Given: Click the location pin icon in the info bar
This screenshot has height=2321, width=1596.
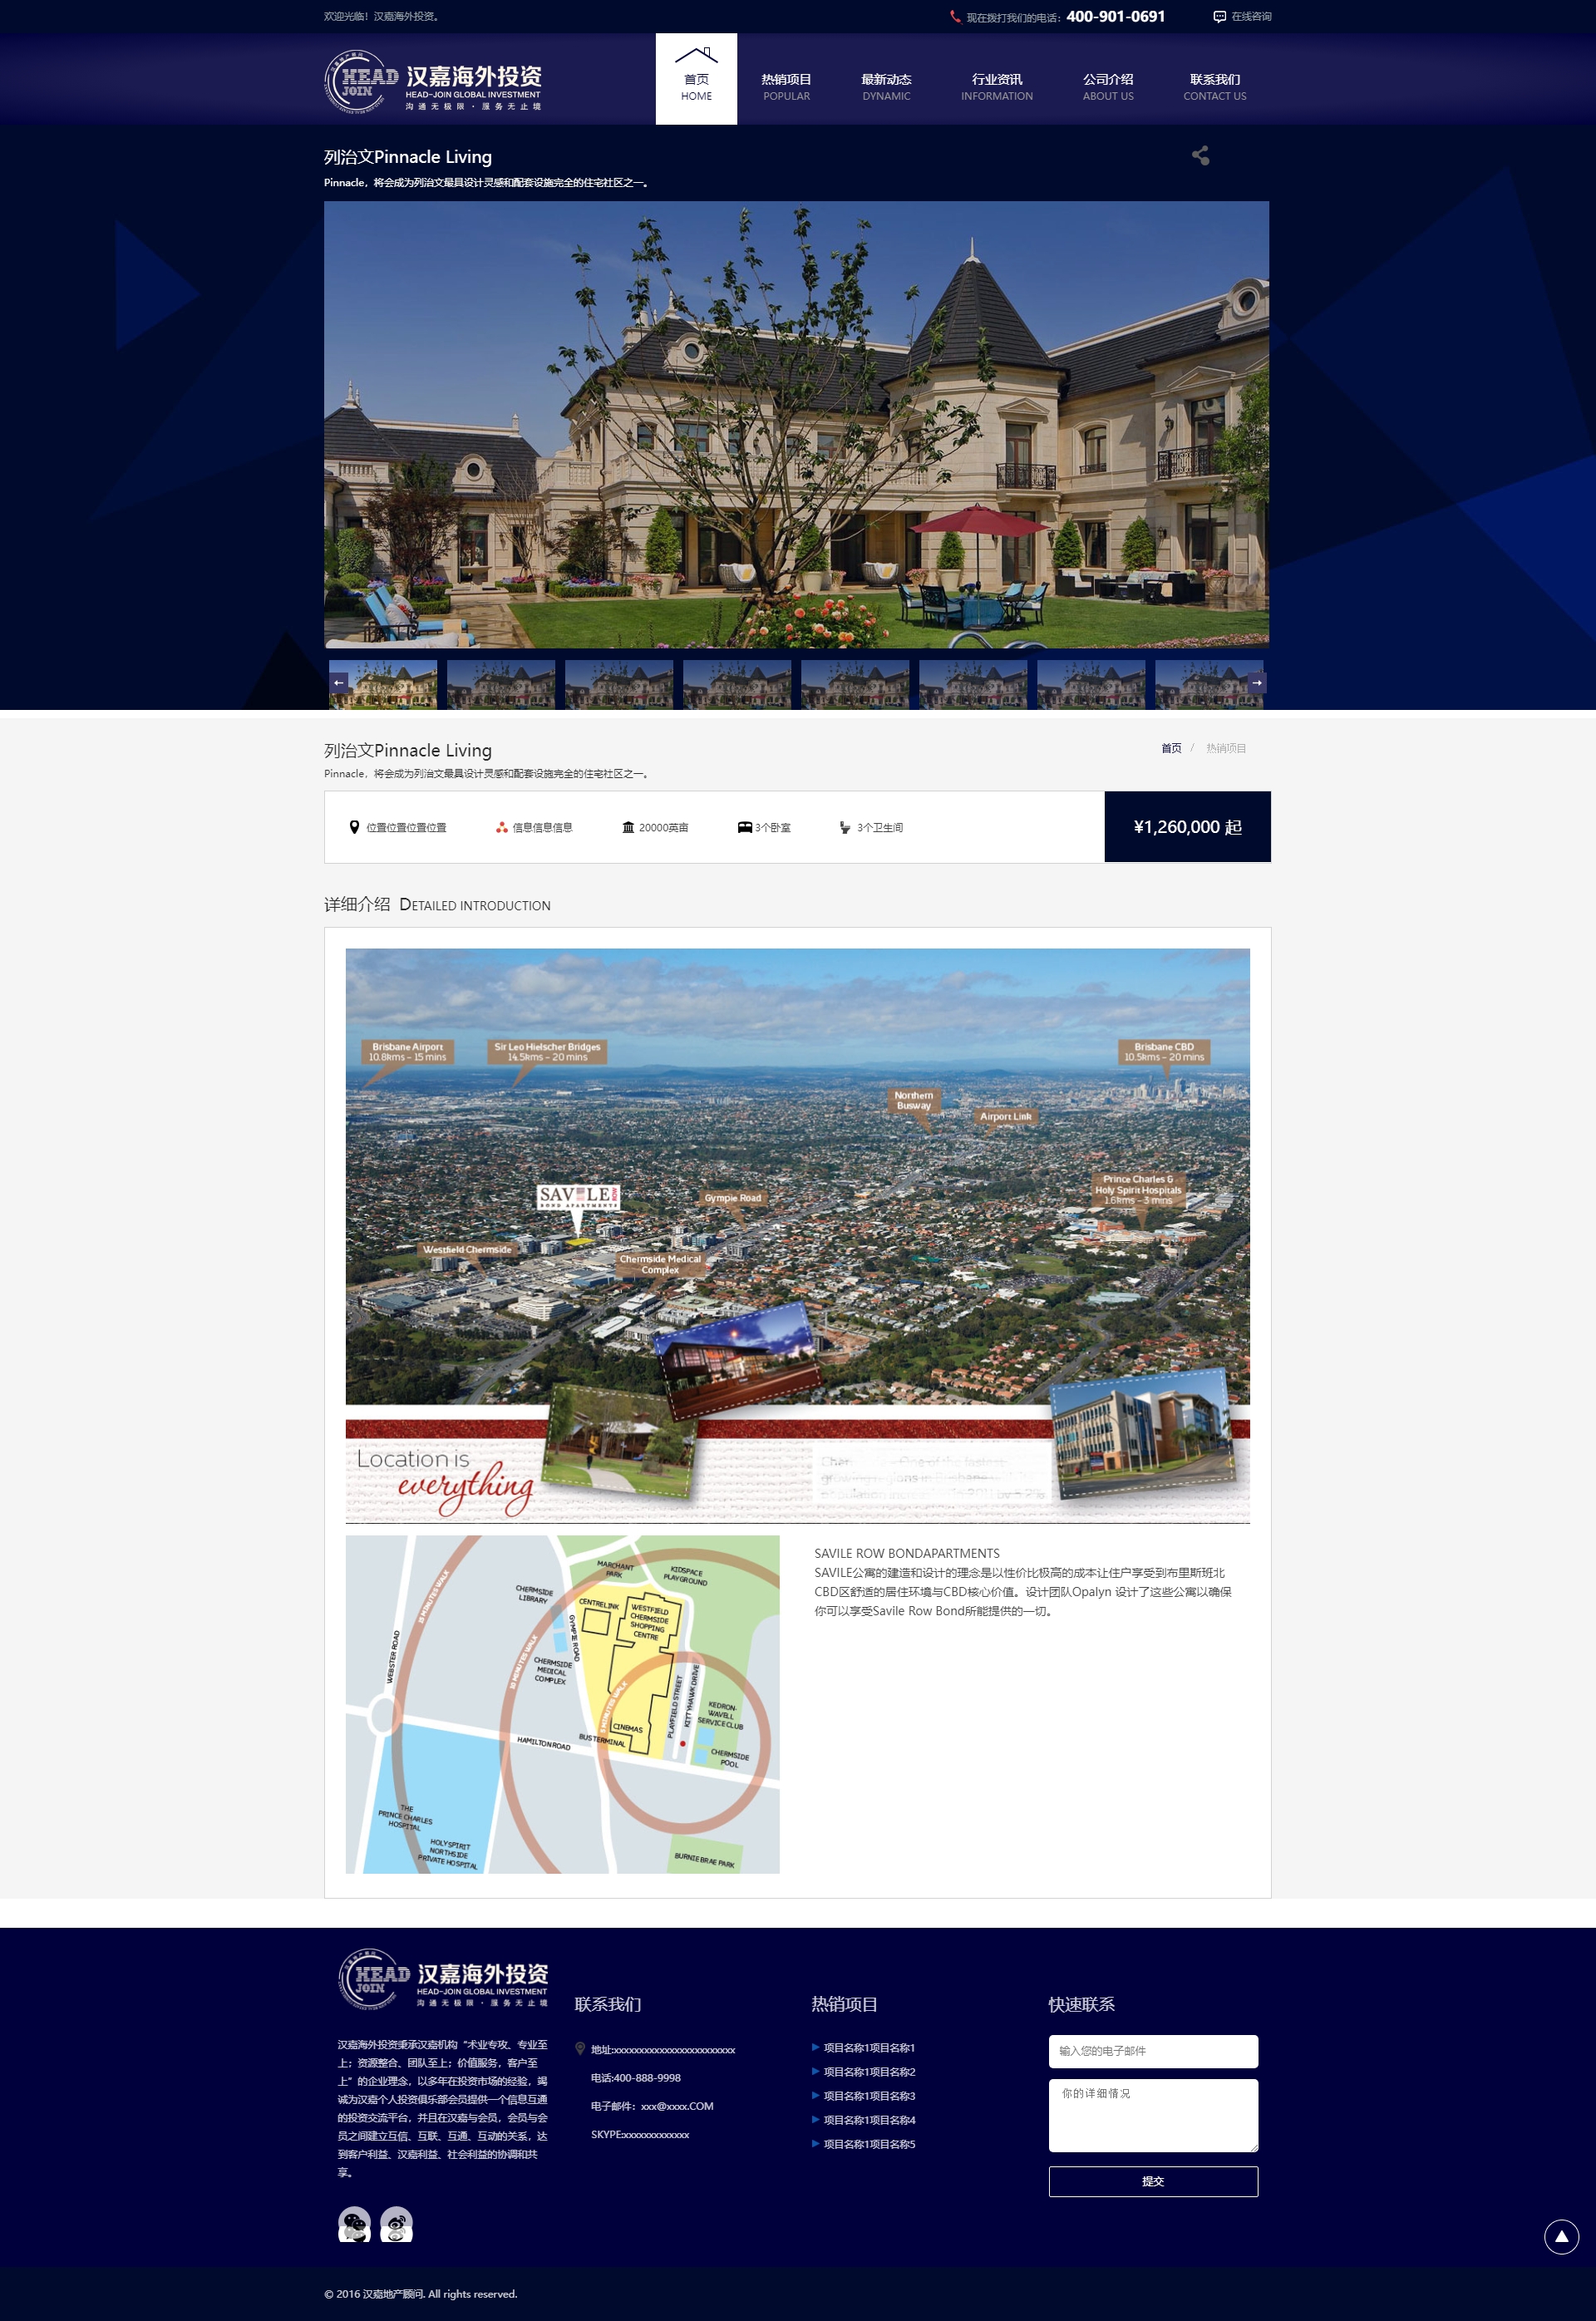Looking at the screenshot, I should click(354, 827).
